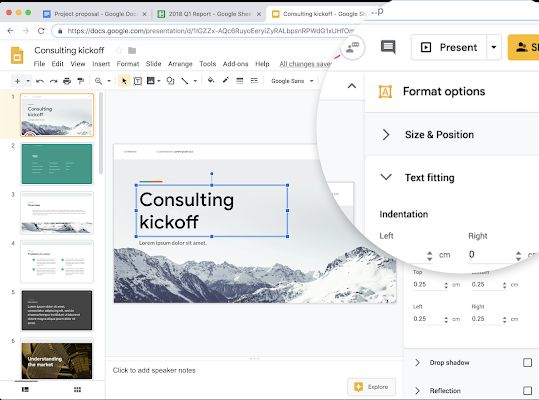Click the browser reload icon
Image resolution: width=539 pixels, height=400 pixels.
(41, 31)
